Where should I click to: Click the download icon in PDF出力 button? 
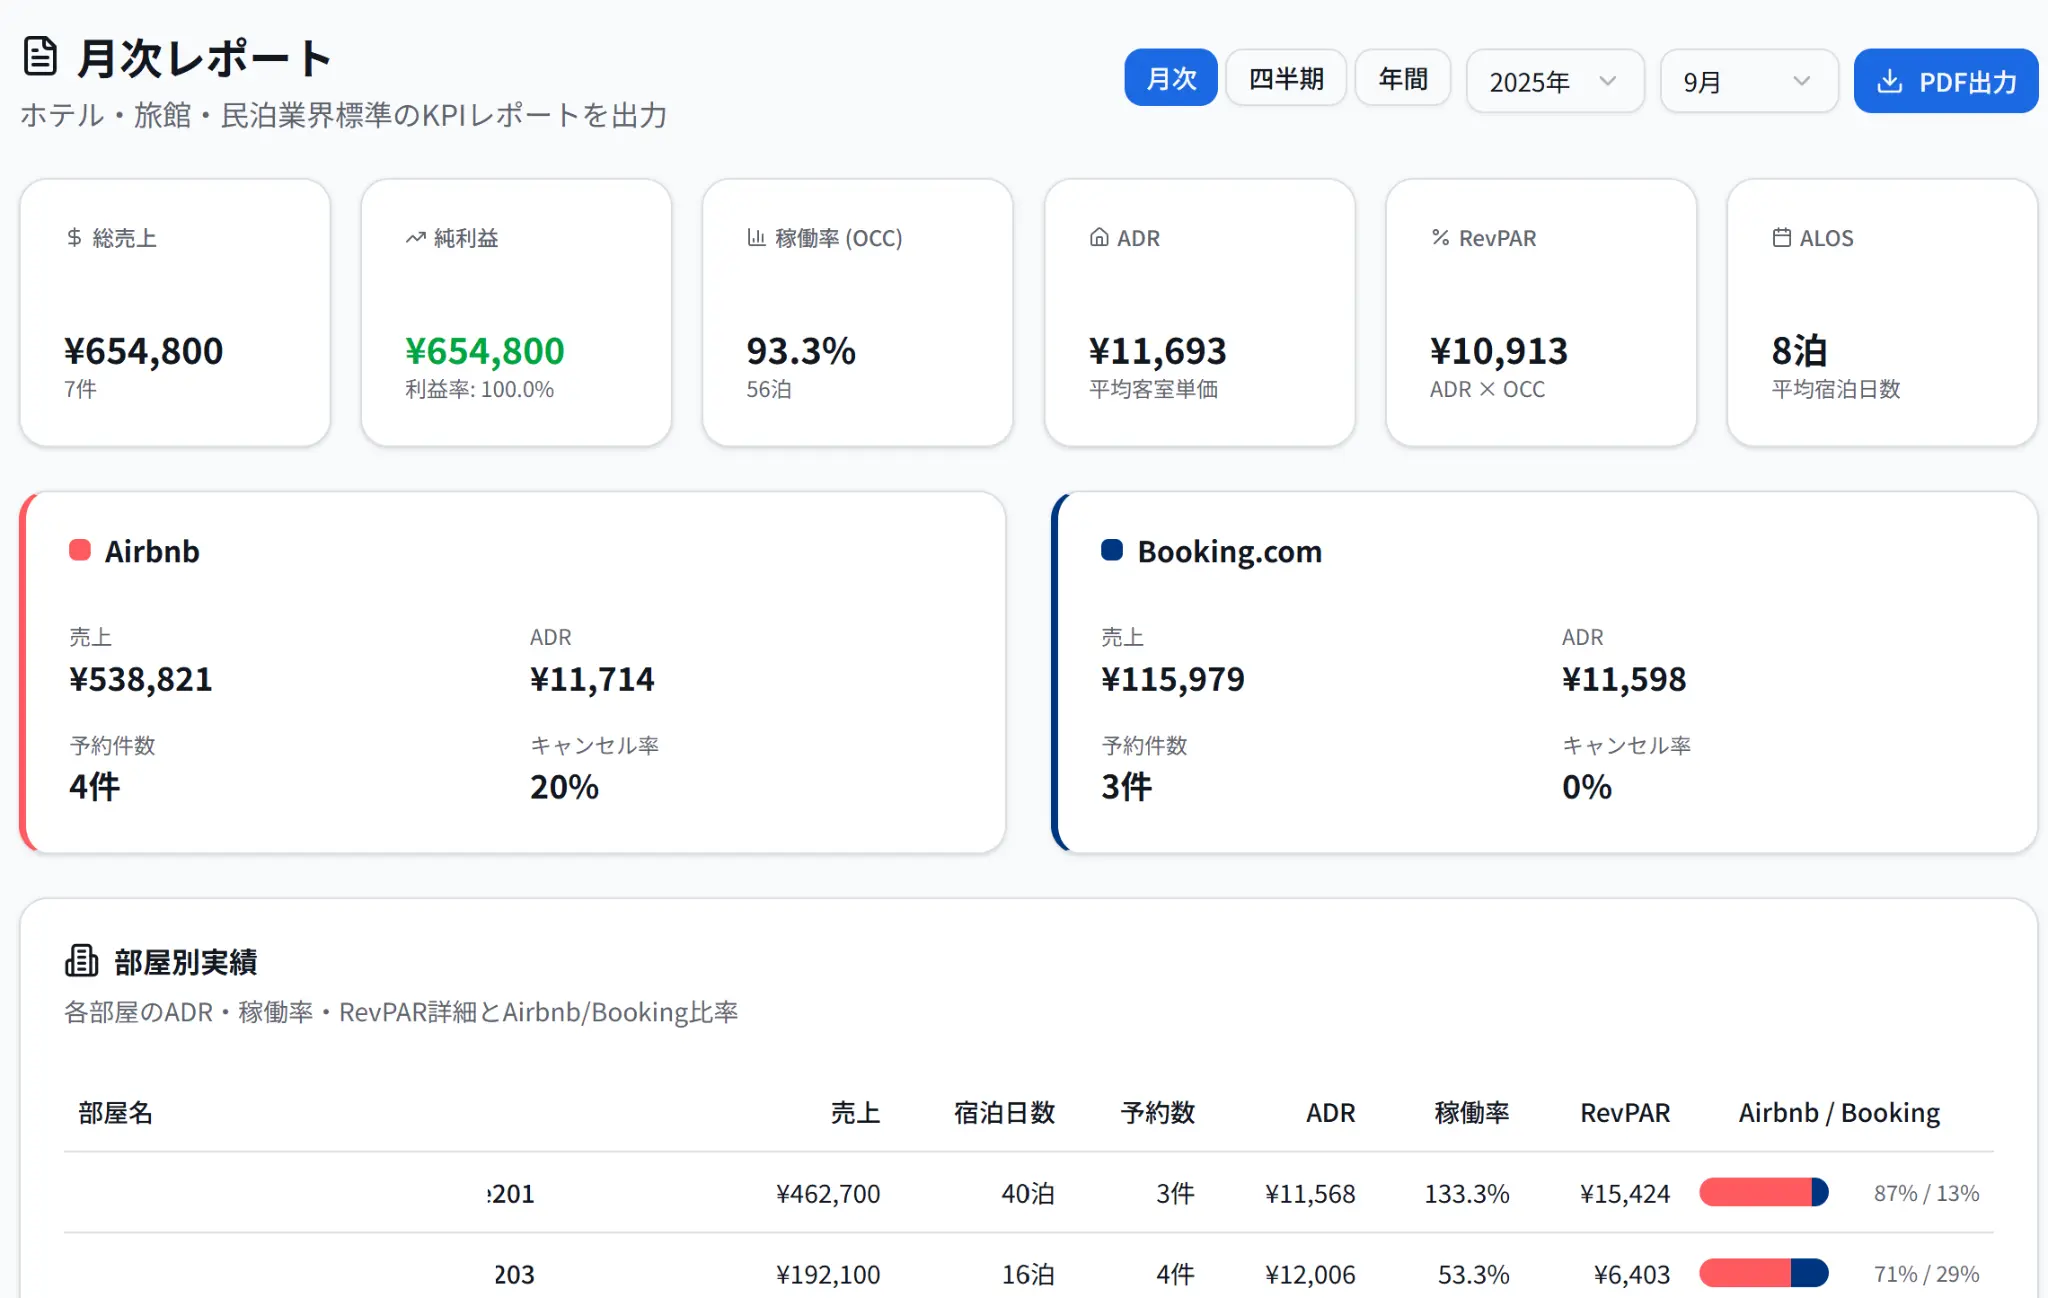point(1889,82)
